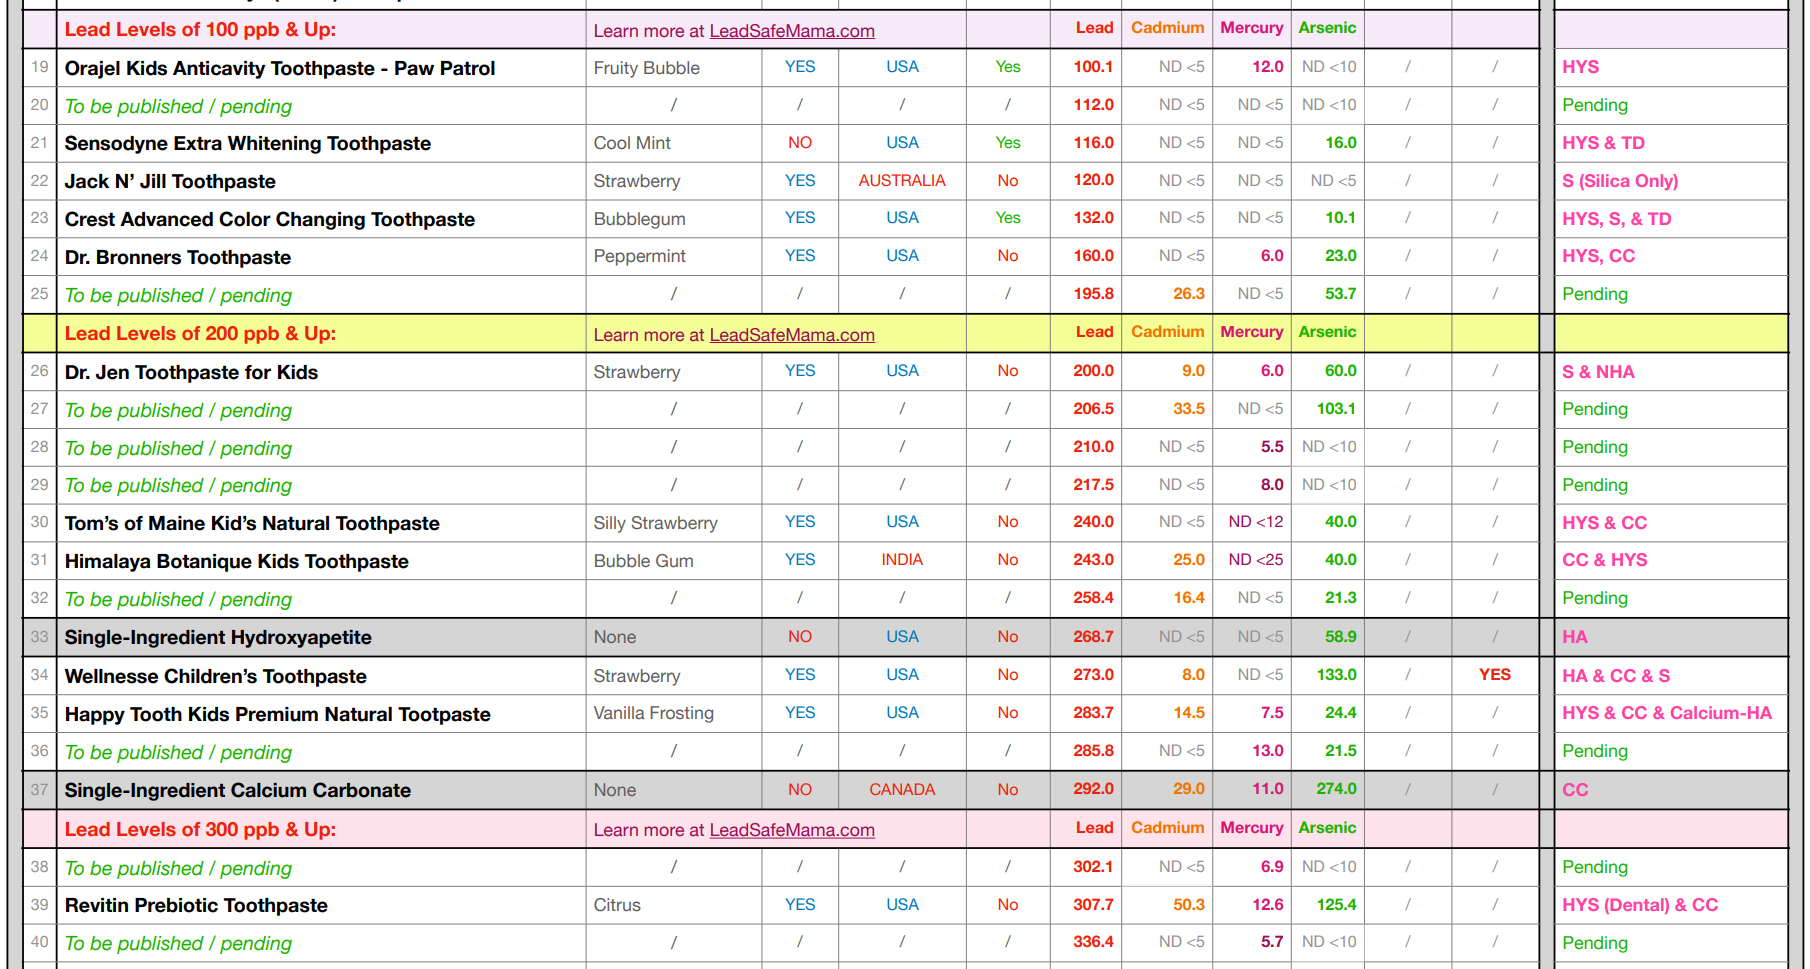Select the arsenic value 274.0

[1336, 788]
